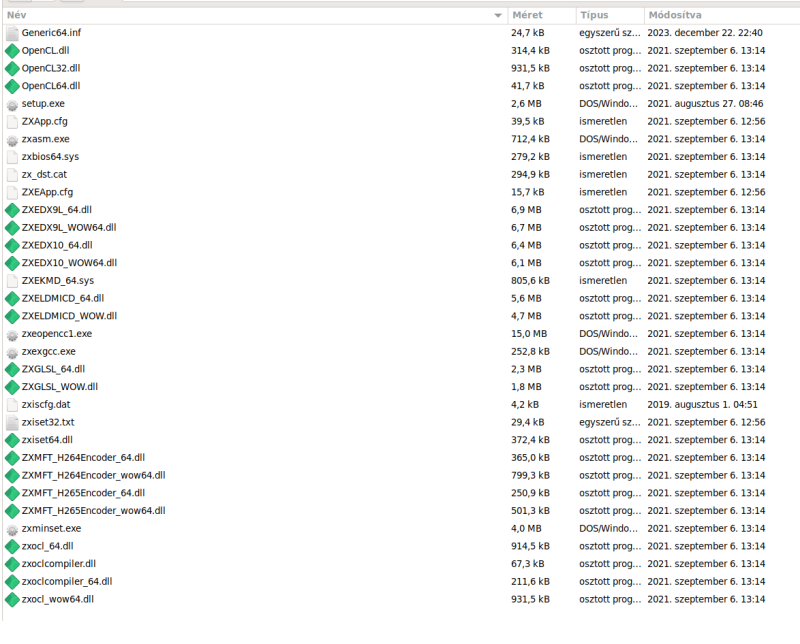
Task: Click the 6,9 MB size of ZXEDX9L_64.dll
Action: 526,210
